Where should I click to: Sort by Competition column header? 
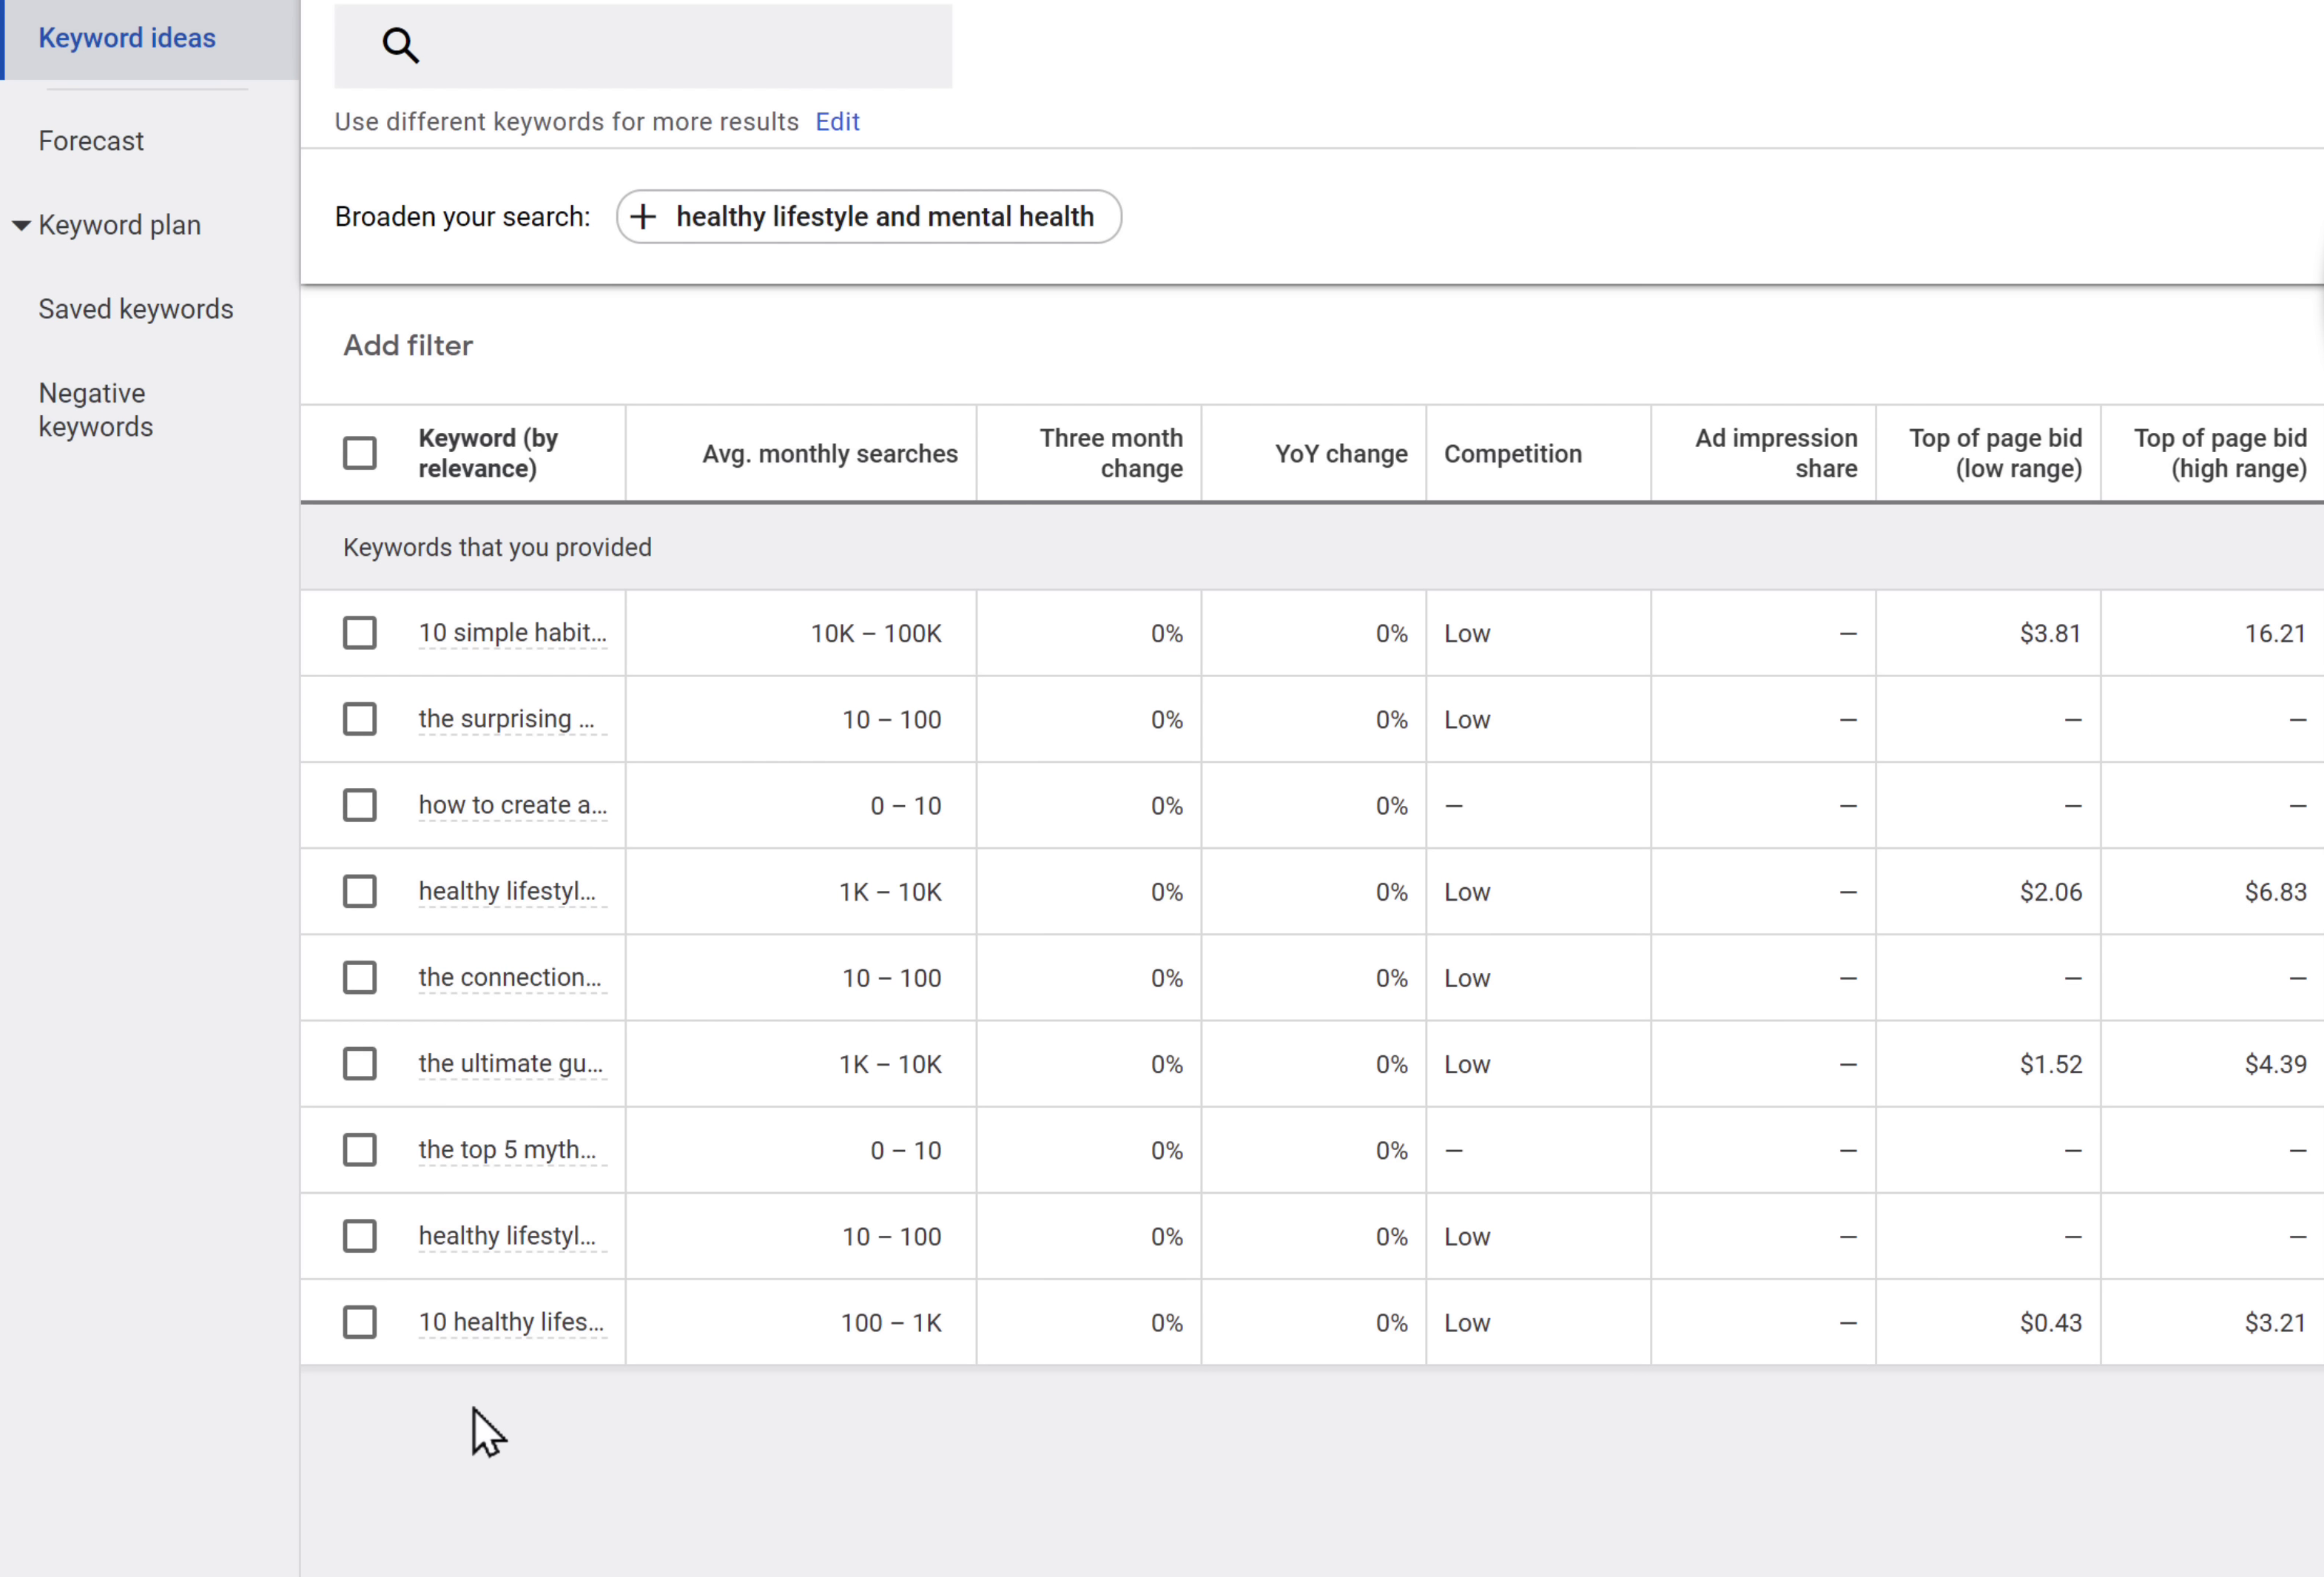pyautogui.click(x=1512, y=454)
